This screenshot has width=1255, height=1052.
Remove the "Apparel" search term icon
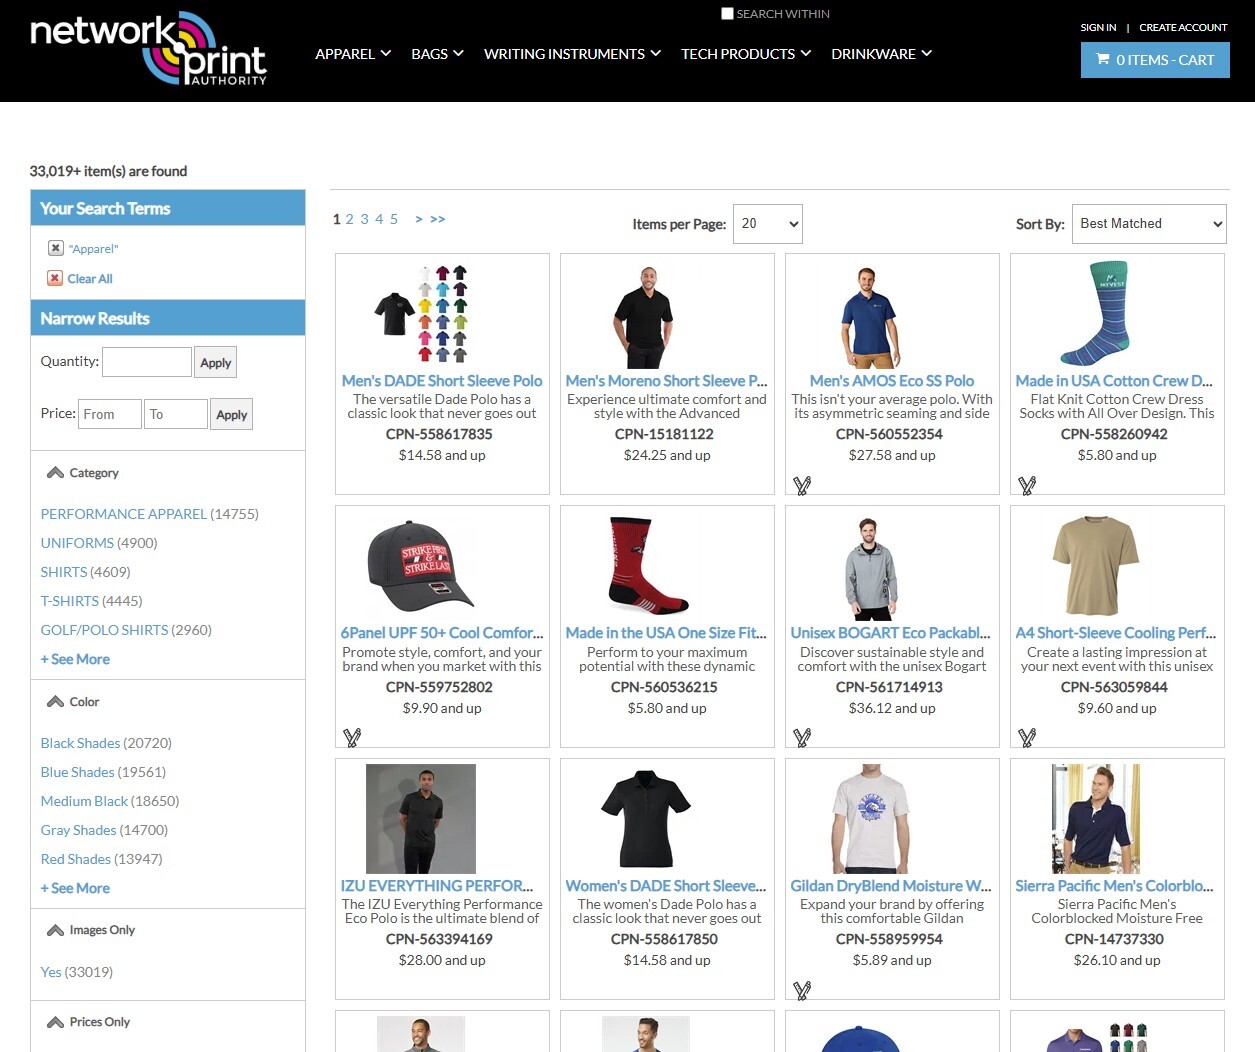(x=56, y=248)
